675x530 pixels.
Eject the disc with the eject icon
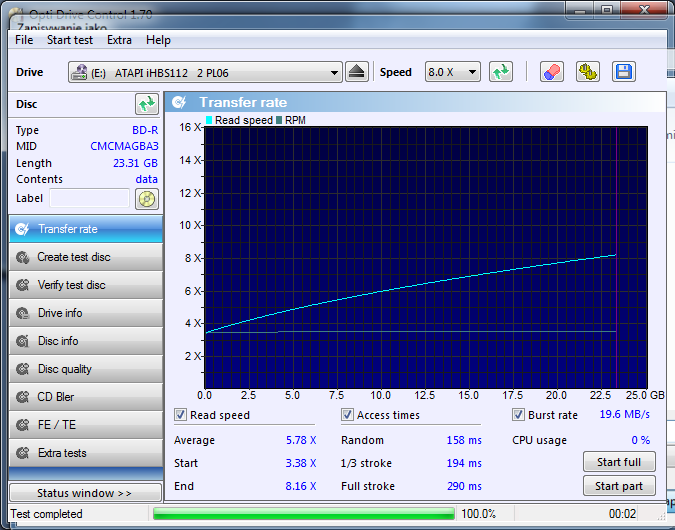pos(356,72)
